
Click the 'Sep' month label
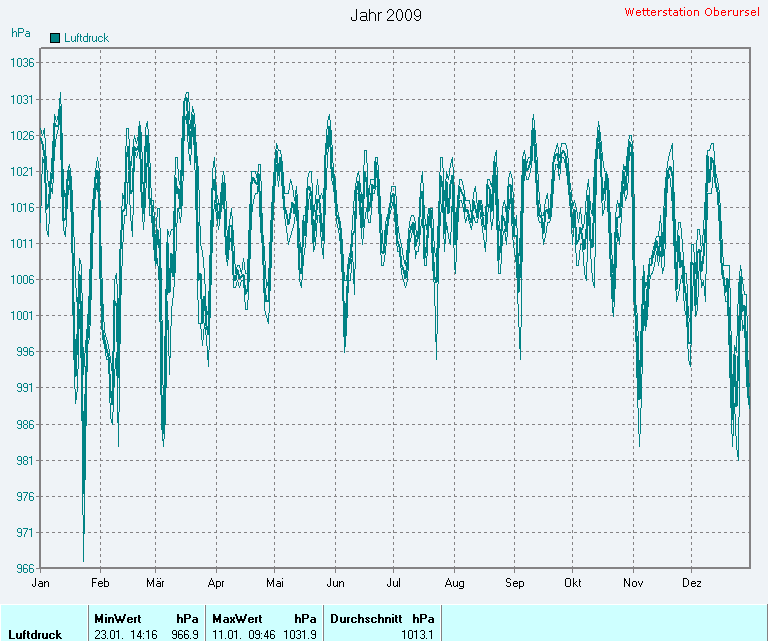515,583
